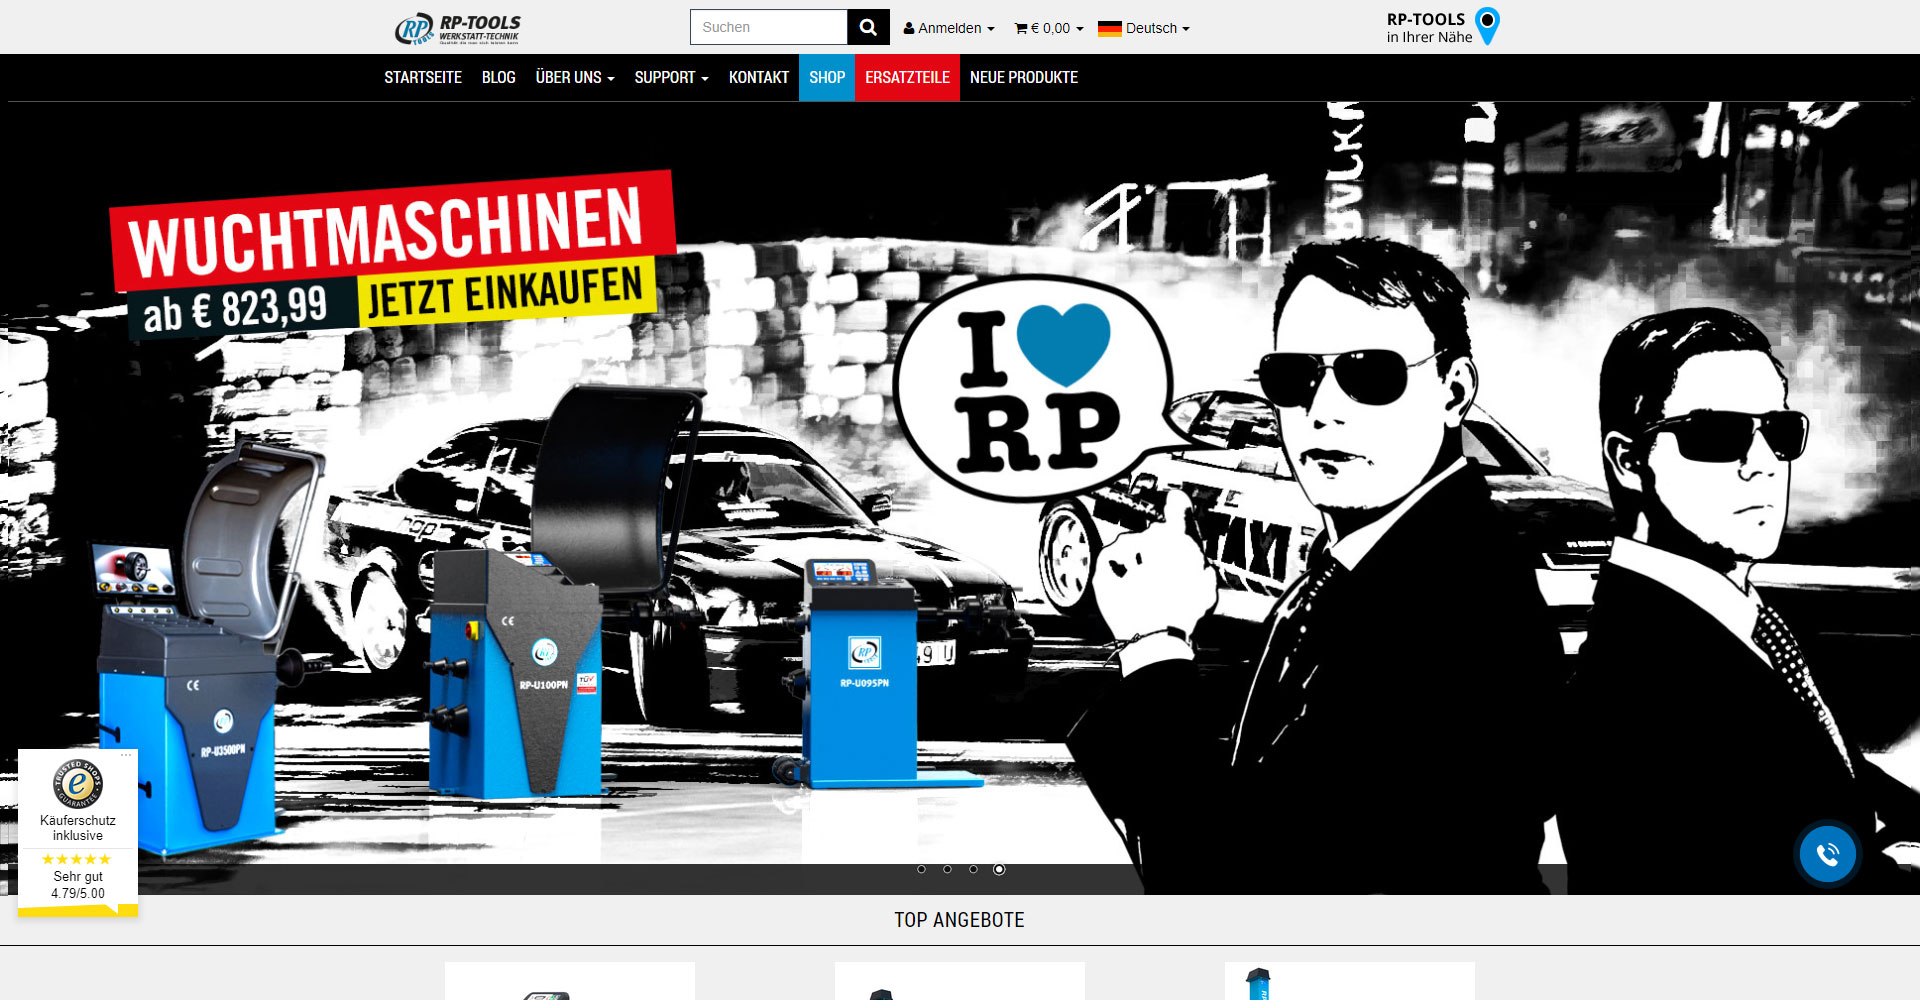The width and height of the screenshot is (1920, 1000).
Task: Click the RP-Tools Werkstatt-Technik logo
Action: pyautogui.click(x=458, y=28)
